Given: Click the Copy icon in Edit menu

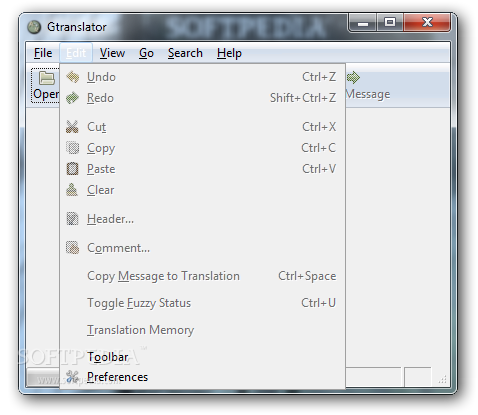Looking at the screenshot, I should coord(73,148).
